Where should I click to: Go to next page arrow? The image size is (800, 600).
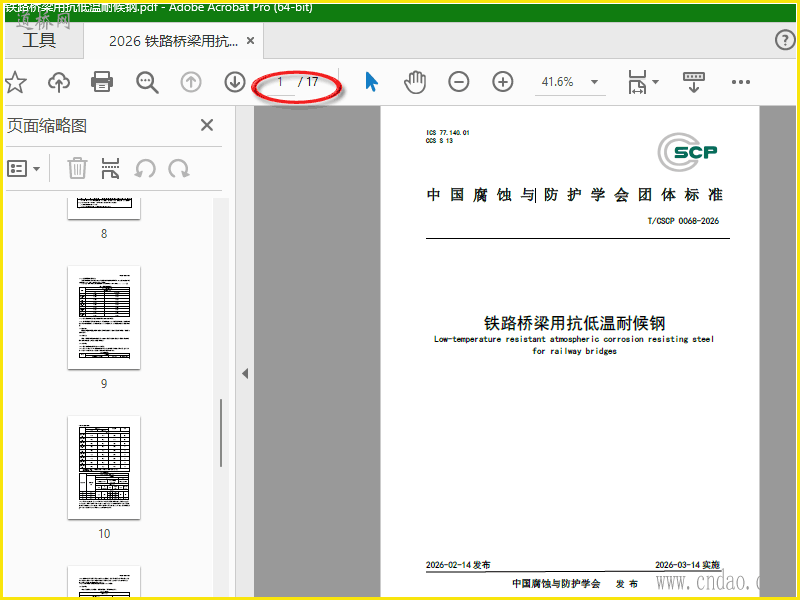235,82
